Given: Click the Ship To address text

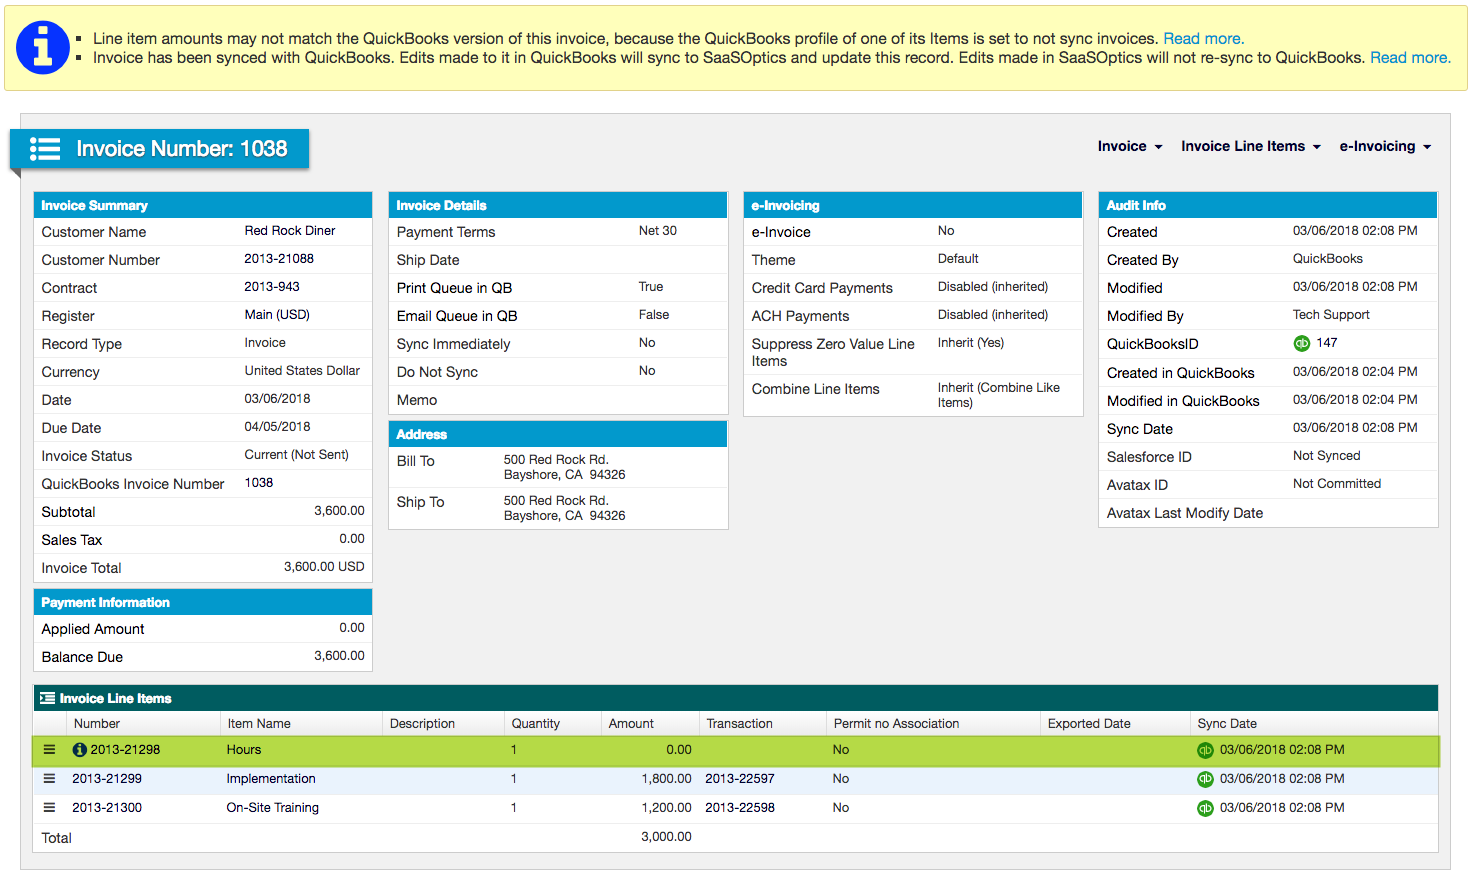Looking at the screenshot, I should 565,508.
